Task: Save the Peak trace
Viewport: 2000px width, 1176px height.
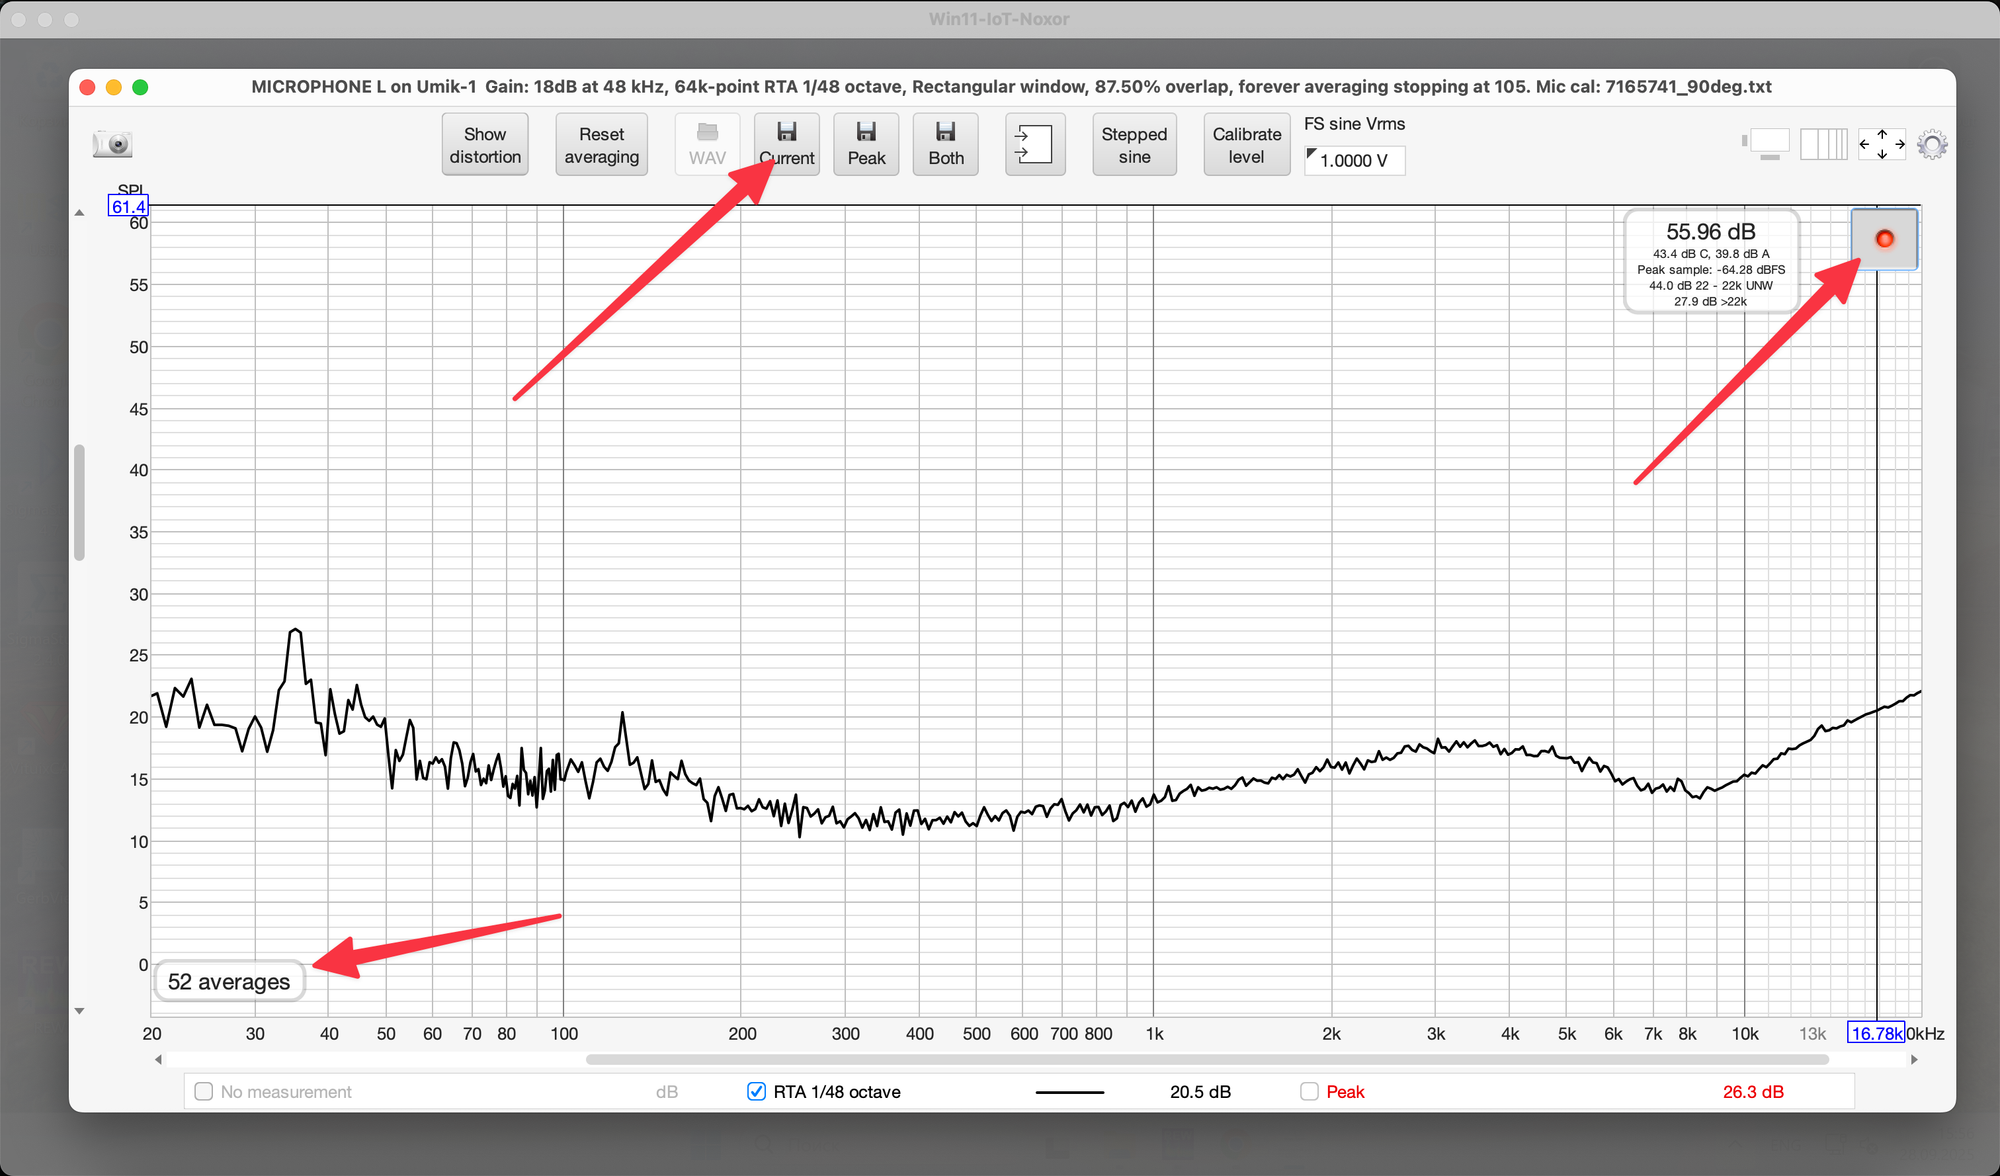Action: tap(866, 144)
